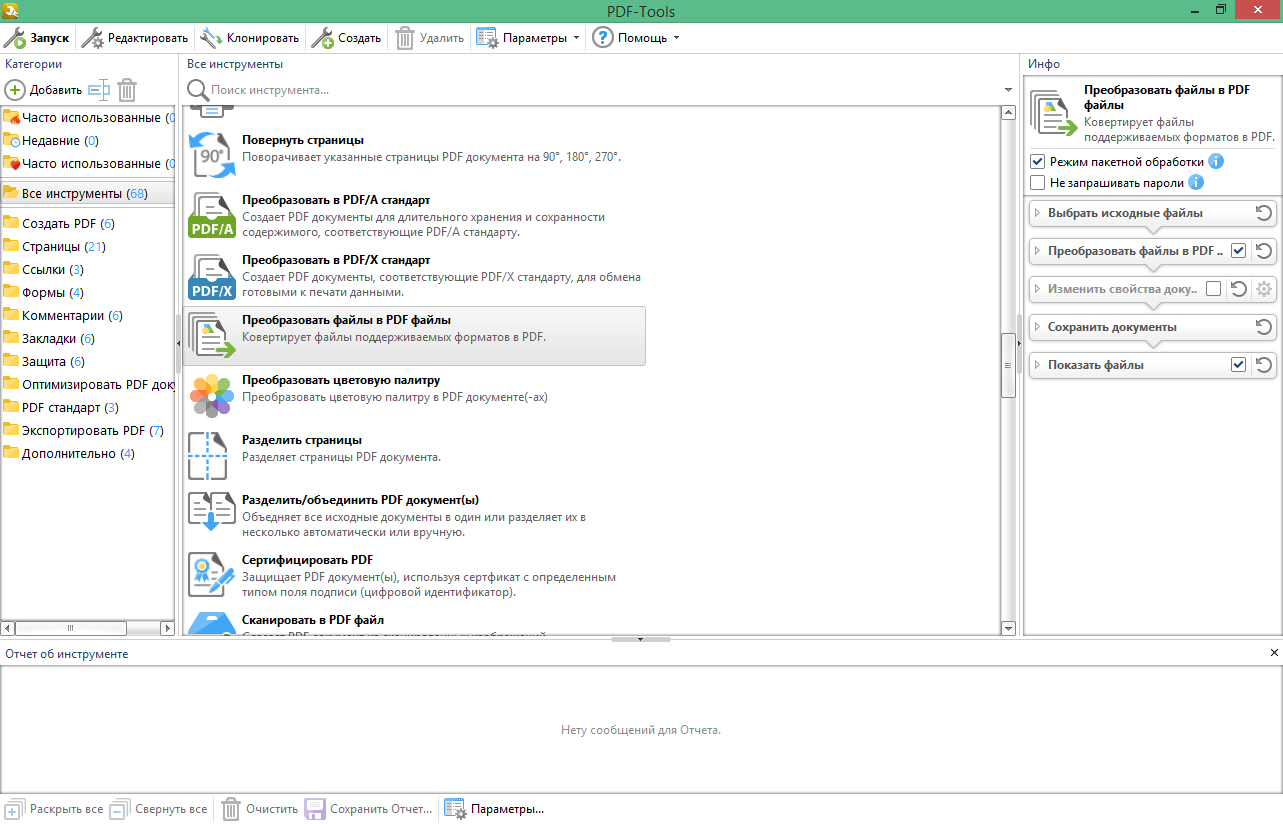Viewport: 1283px width, 824px height.
Task: Click the Запуск (run) toolbar button
Action: pyautogui.click(x=37, y=38)
